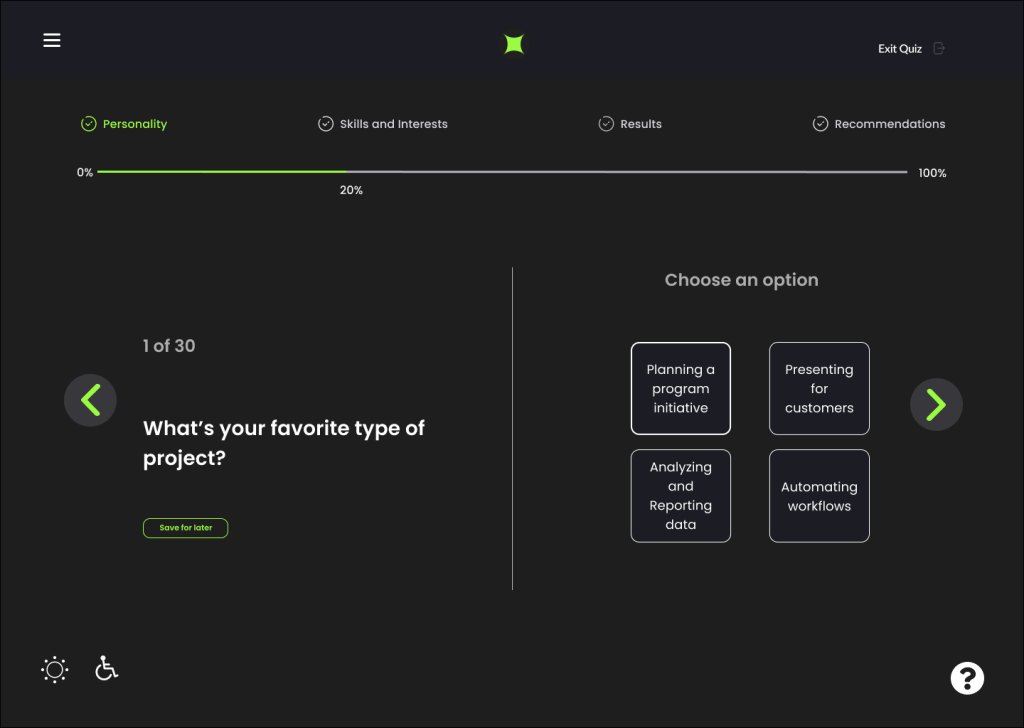Click the exit door icon
The width and height of the screenshot is (1024, 728).
[939, 48]
